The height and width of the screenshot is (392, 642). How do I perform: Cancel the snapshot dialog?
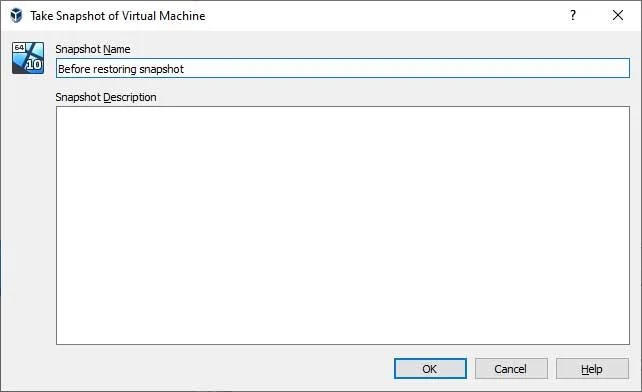click(511, 369)
